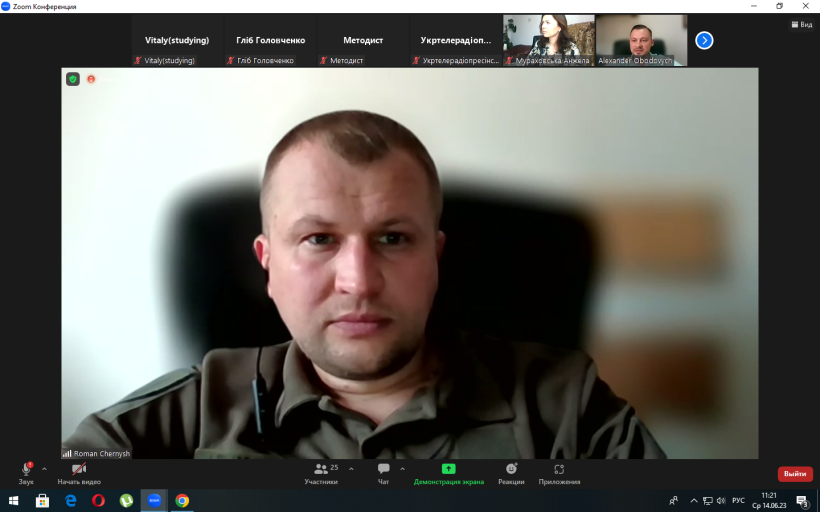Screen dimensions: 820x512
Task: Show hidden system tray icons
Action: (694, 500)
